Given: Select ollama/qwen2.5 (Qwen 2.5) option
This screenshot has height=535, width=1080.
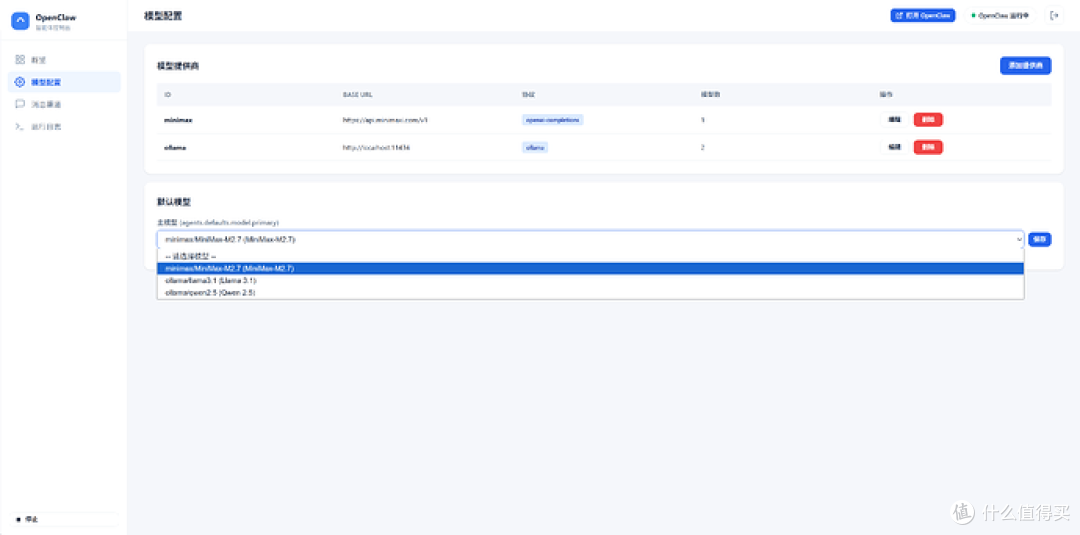Looking at the screenshot, I should pos(590,292).
